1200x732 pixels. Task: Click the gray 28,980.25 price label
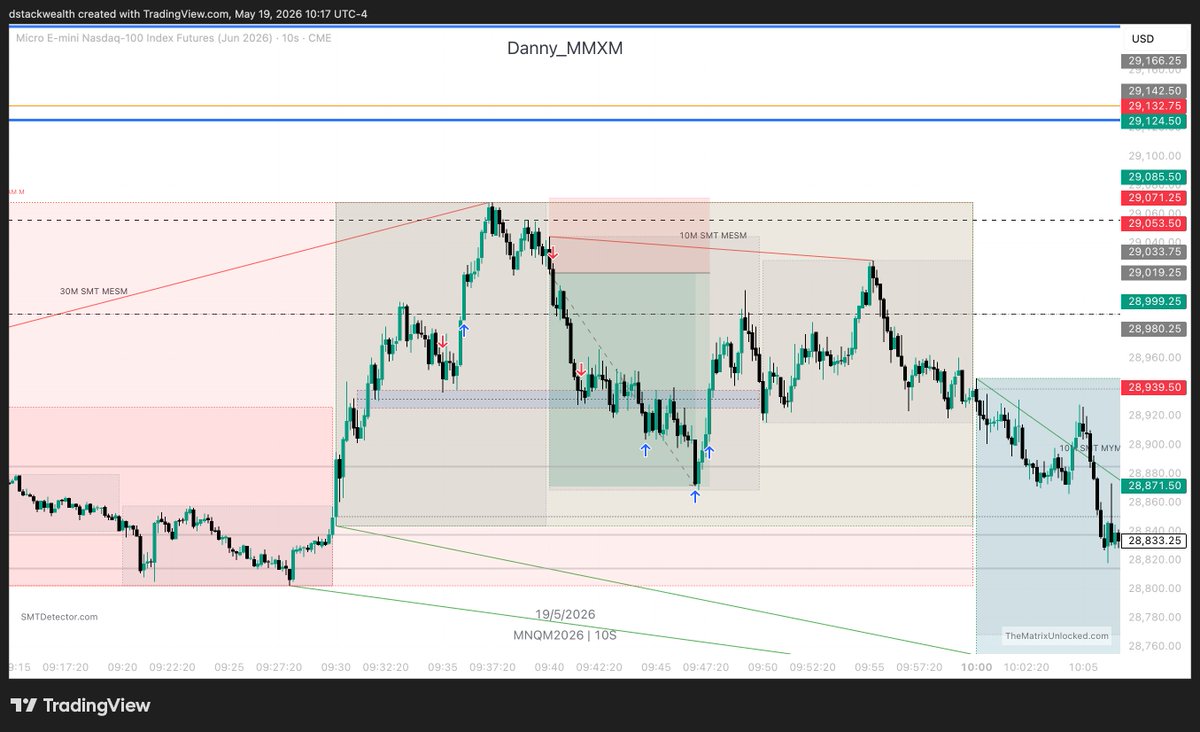(1154, 328)
